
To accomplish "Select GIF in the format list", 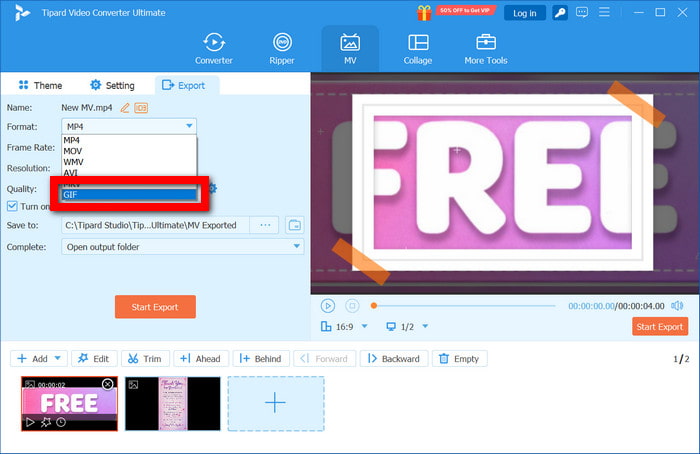I will [129, 195].
